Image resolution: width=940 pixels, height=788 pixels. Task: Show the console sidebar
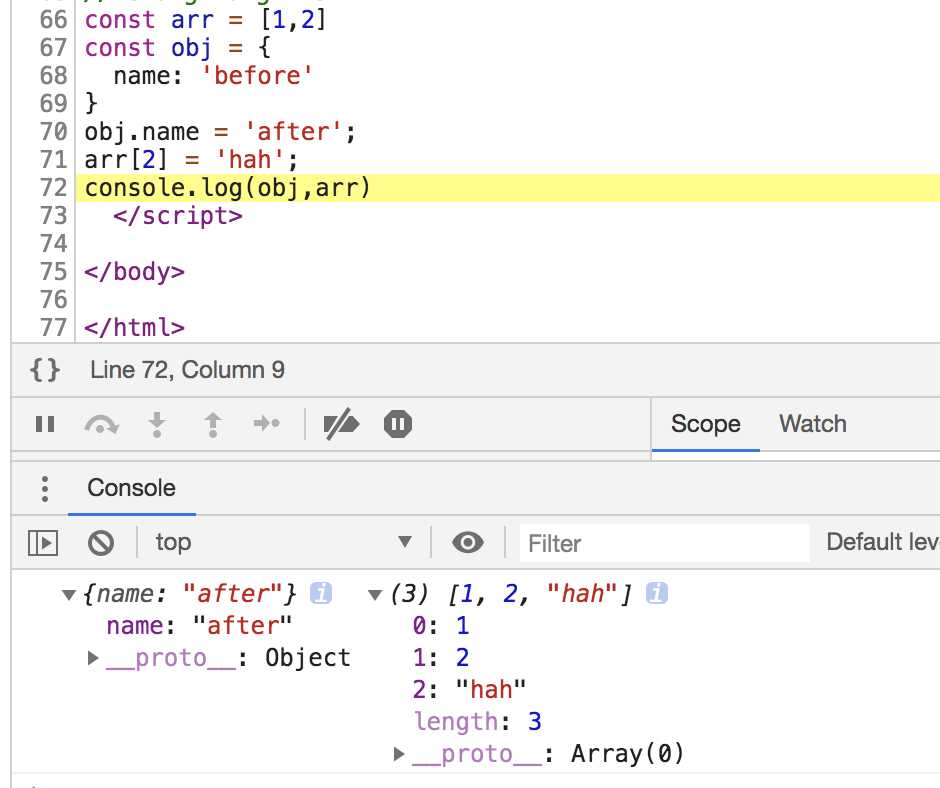pyautogui.click(x=43, y=543)
